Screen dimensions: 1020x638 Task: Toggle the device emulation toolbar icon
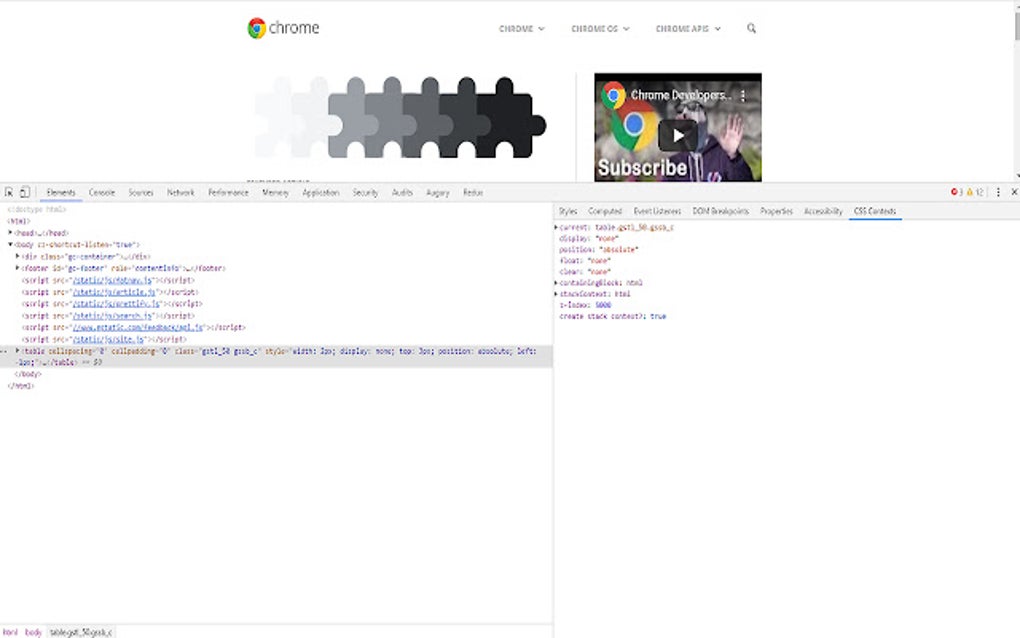click(x=24, y=192)
